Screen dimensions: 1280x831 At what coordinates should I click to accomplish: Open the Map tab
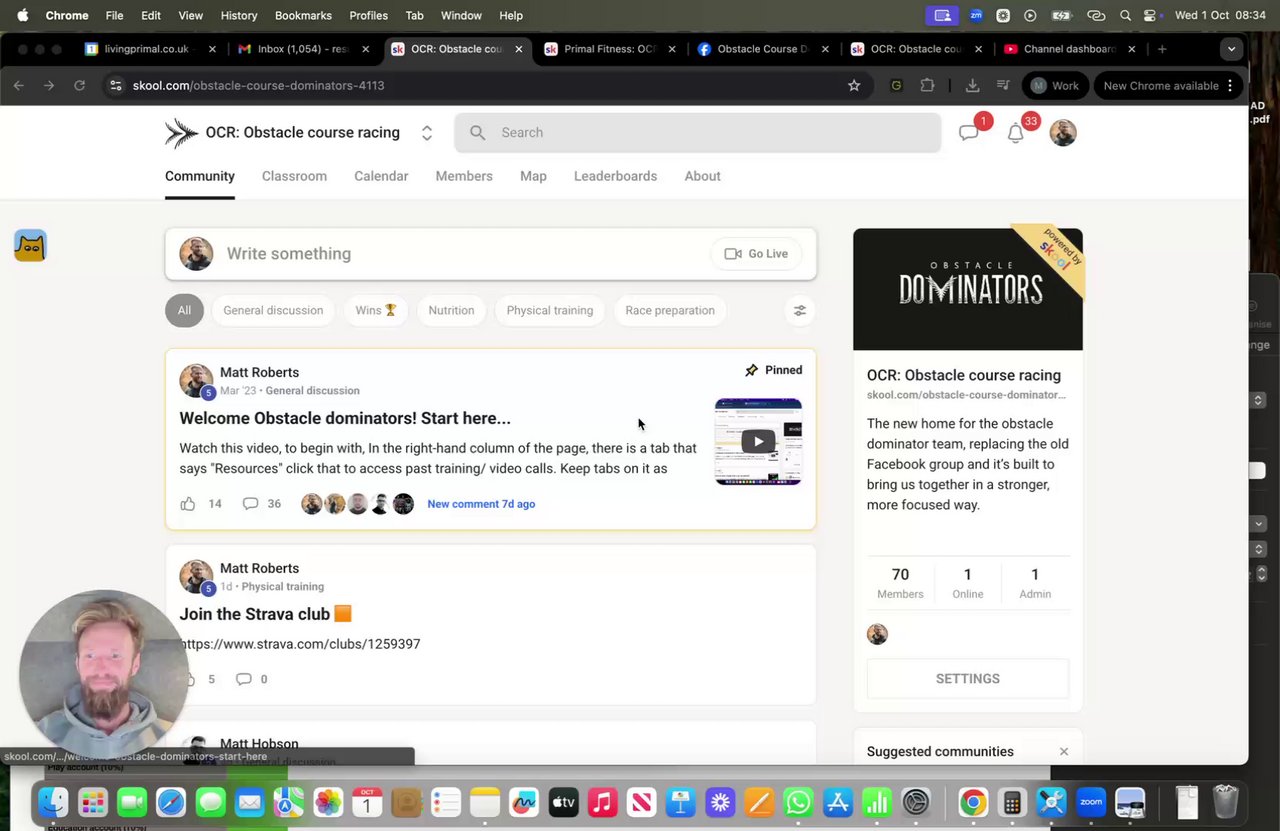tap(533, 176)
